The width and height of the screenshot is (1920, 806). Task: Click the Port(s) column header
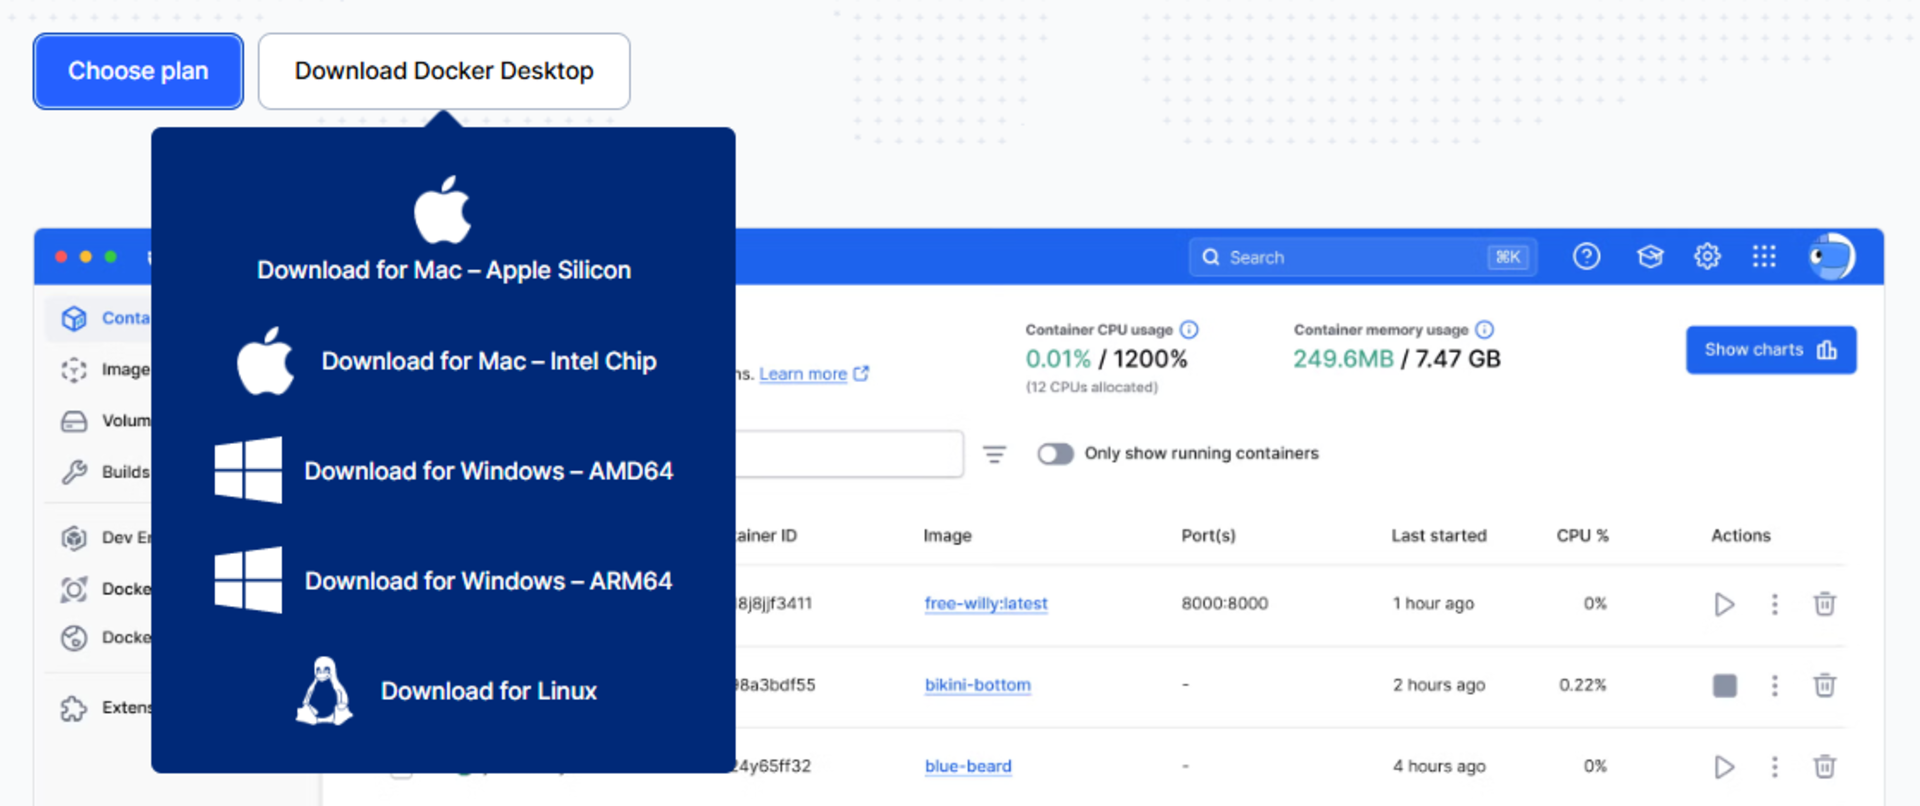(1208, 536)
